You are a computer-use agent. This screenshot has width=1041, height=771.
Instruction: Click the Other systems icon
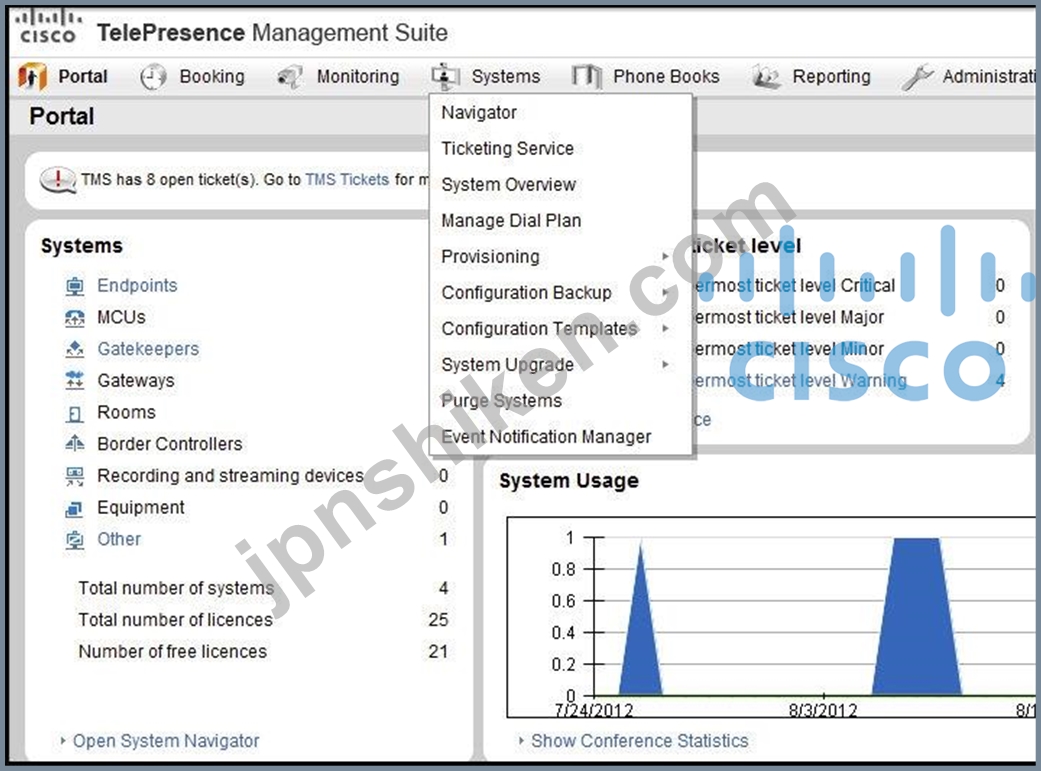coord(75,540)
